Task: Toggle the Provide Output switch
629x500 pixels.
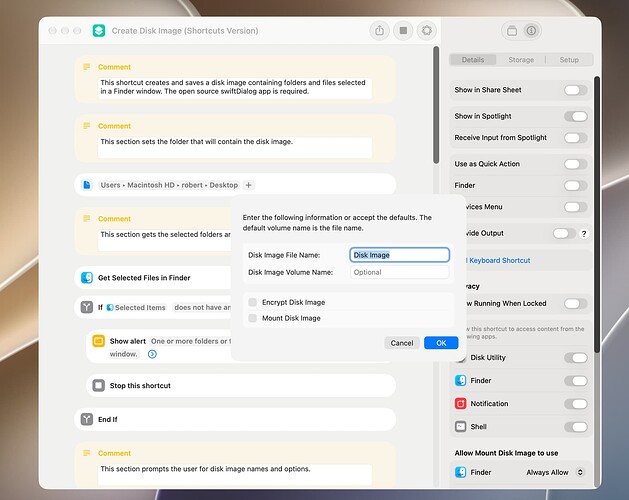Action: point(564,233)
